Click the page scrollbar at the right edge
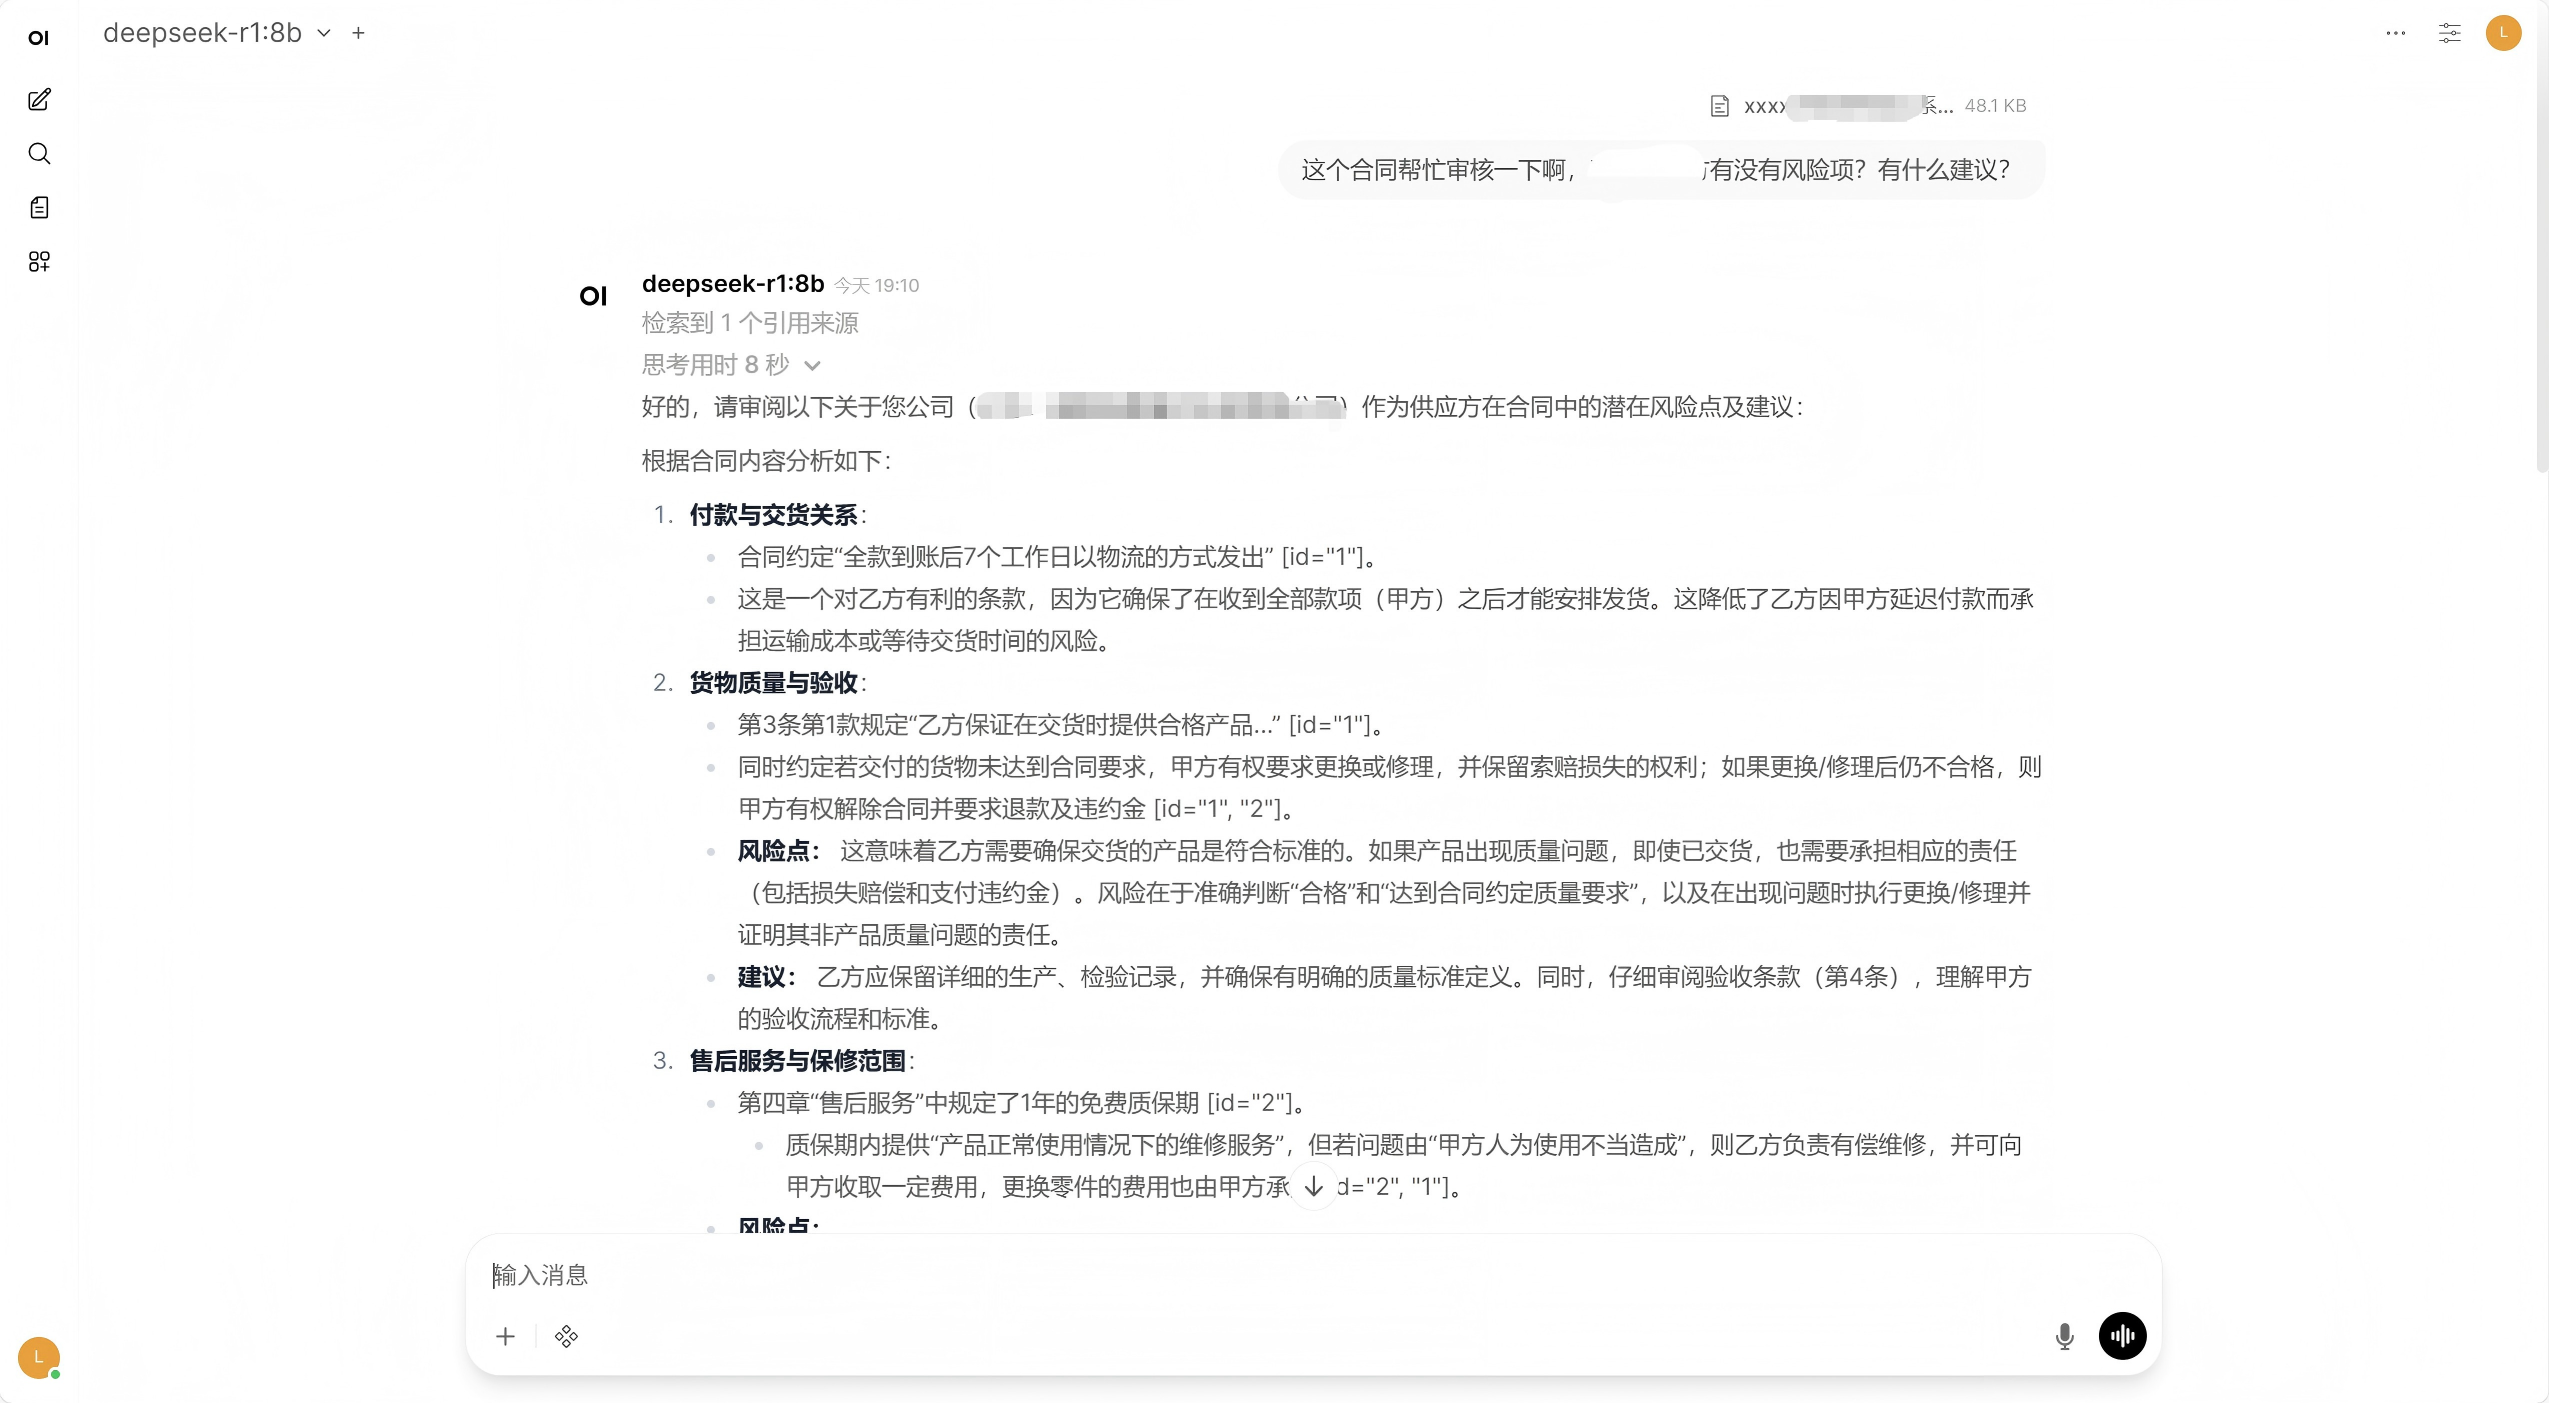Screen dimensions: 2549x1403 click(2541, 240)
